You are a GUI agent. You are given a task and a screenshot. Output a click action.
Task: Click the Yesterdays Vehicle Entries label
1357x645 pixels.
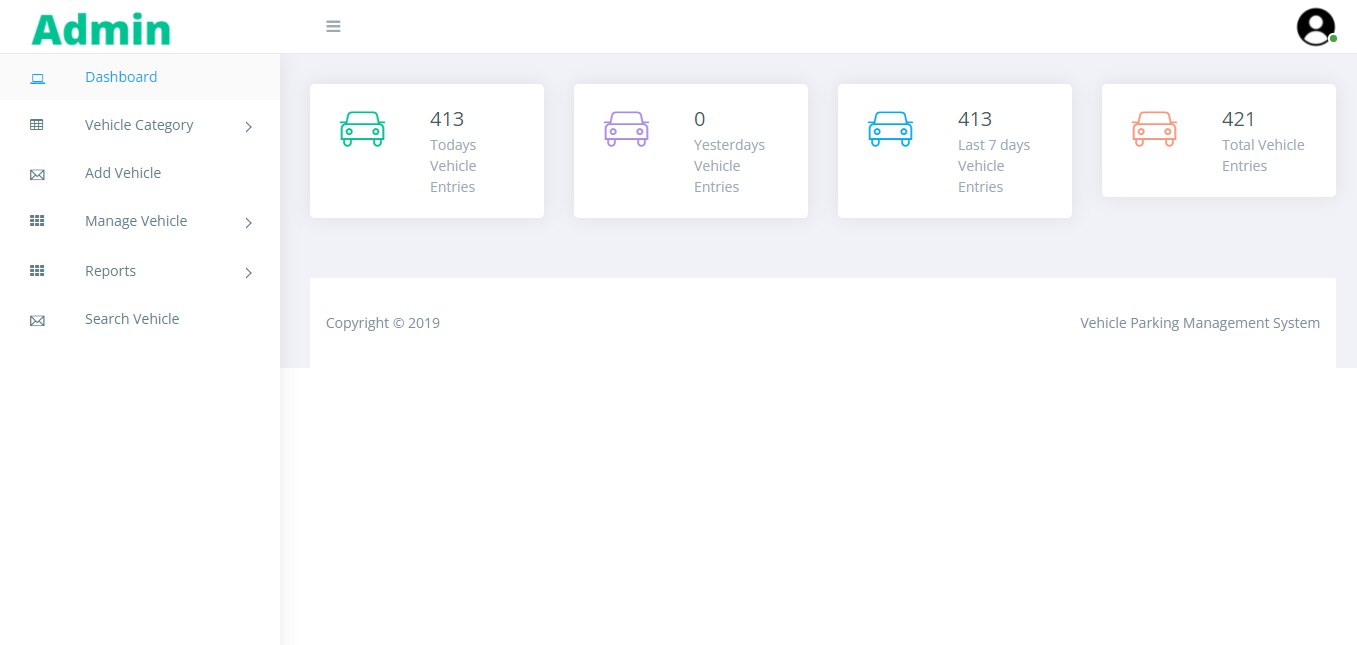click(729, 166)
